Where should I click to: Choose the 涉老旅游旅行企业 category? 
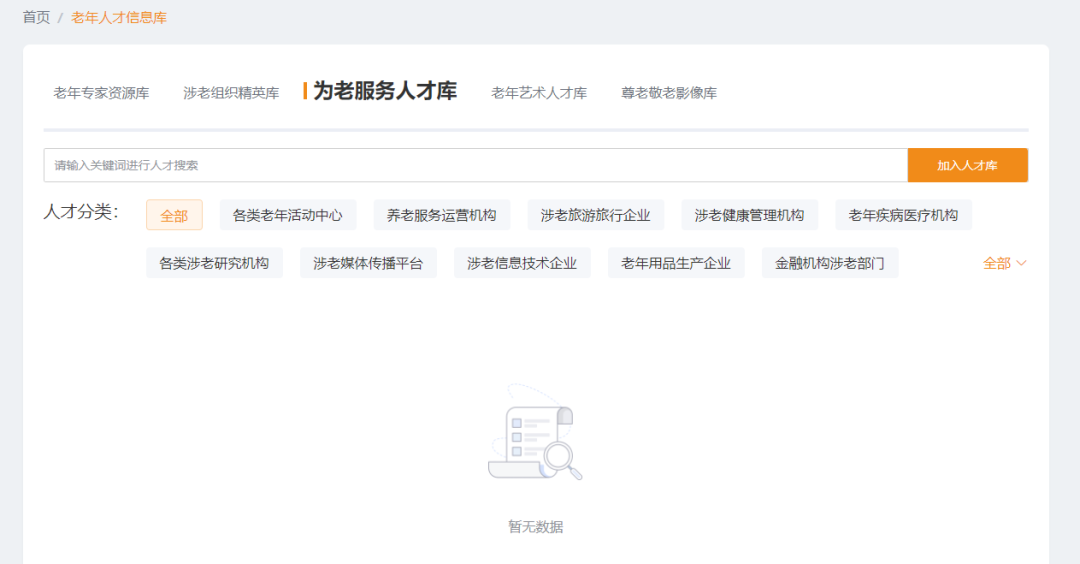tap(595, 215)
